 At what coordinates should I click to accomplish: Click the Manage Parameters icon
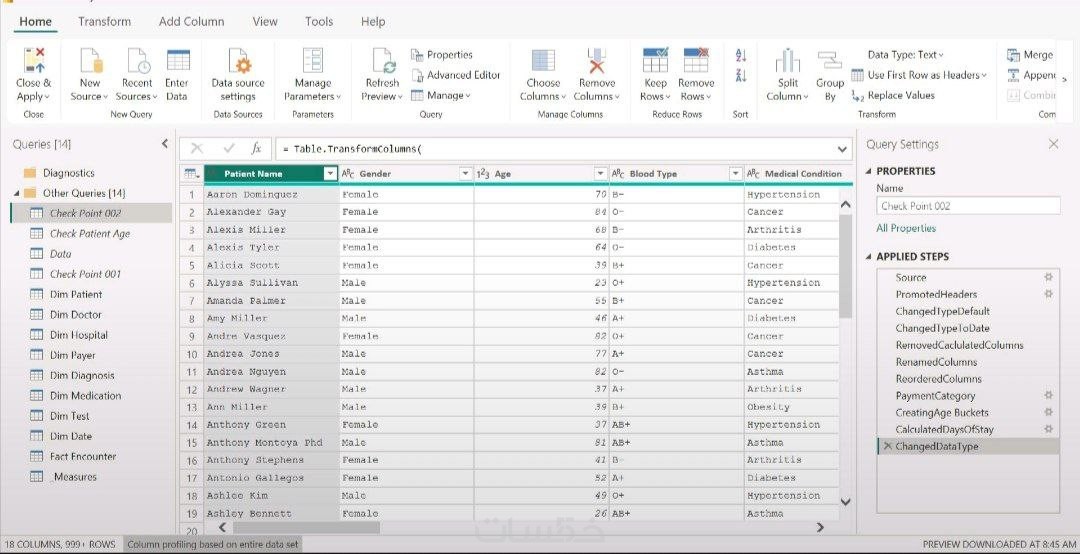pyautogui.click(x=313, y=61)
